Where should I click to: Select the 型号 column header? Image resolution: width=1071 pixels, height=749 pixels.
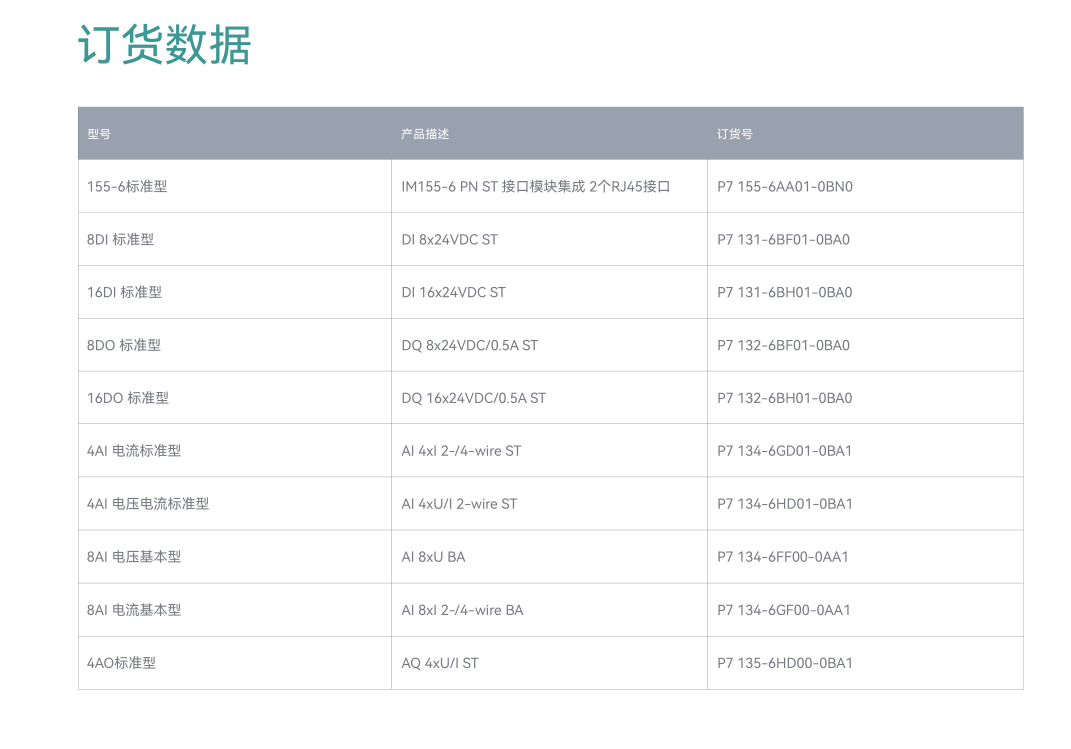tap(99, 134)
